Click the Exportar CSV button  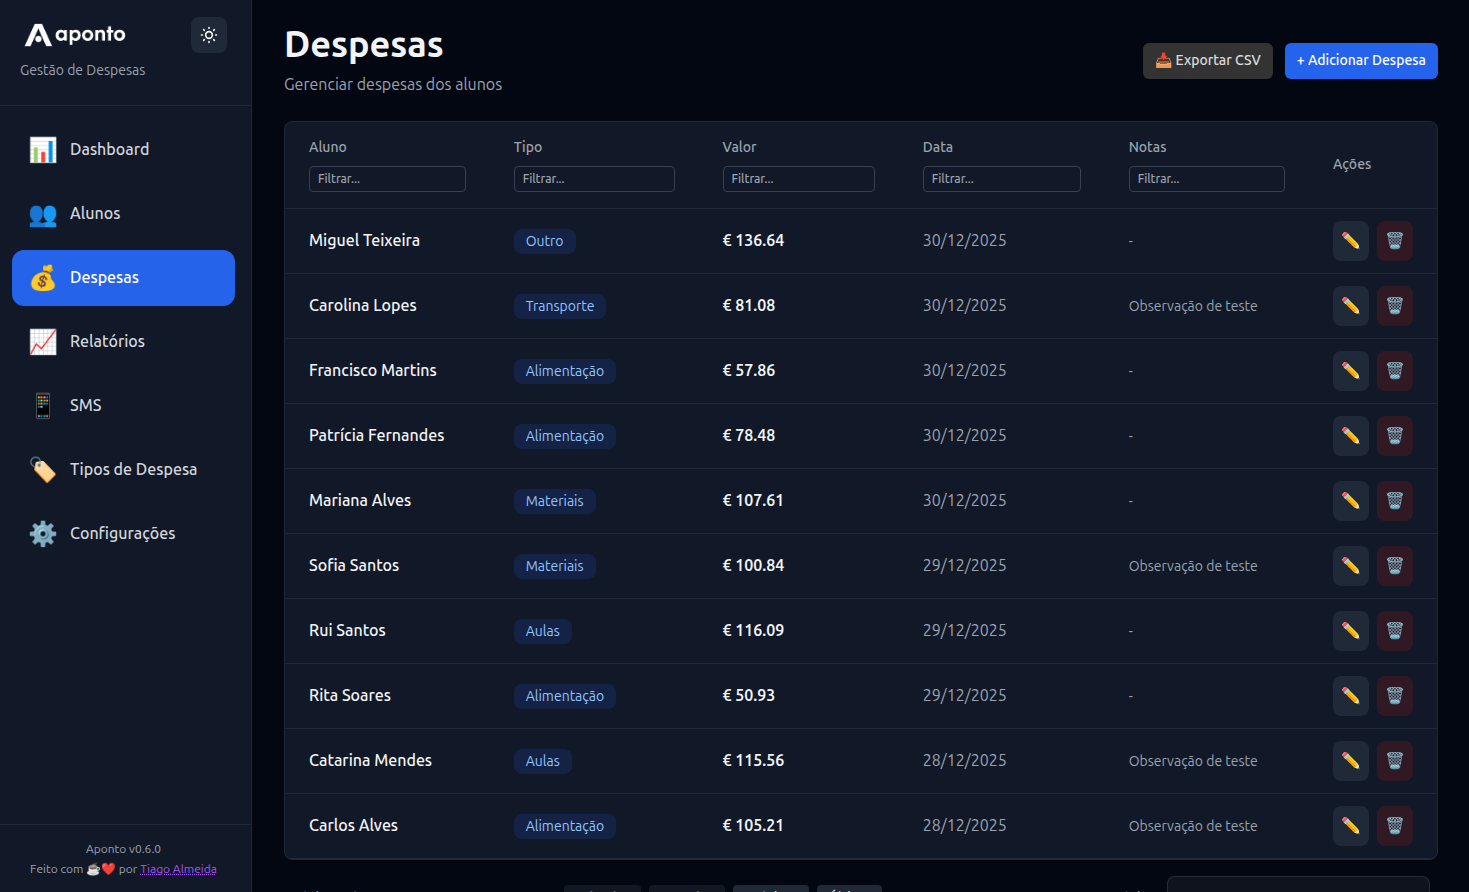(1207, 61)
